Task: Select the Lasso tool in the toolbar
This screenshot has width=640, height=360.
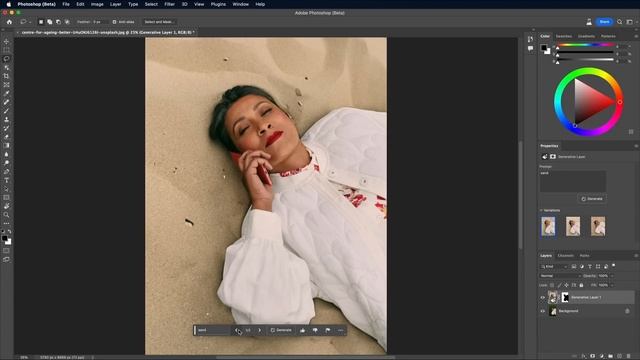Action: pyautogui.click(x=6, y=59)
